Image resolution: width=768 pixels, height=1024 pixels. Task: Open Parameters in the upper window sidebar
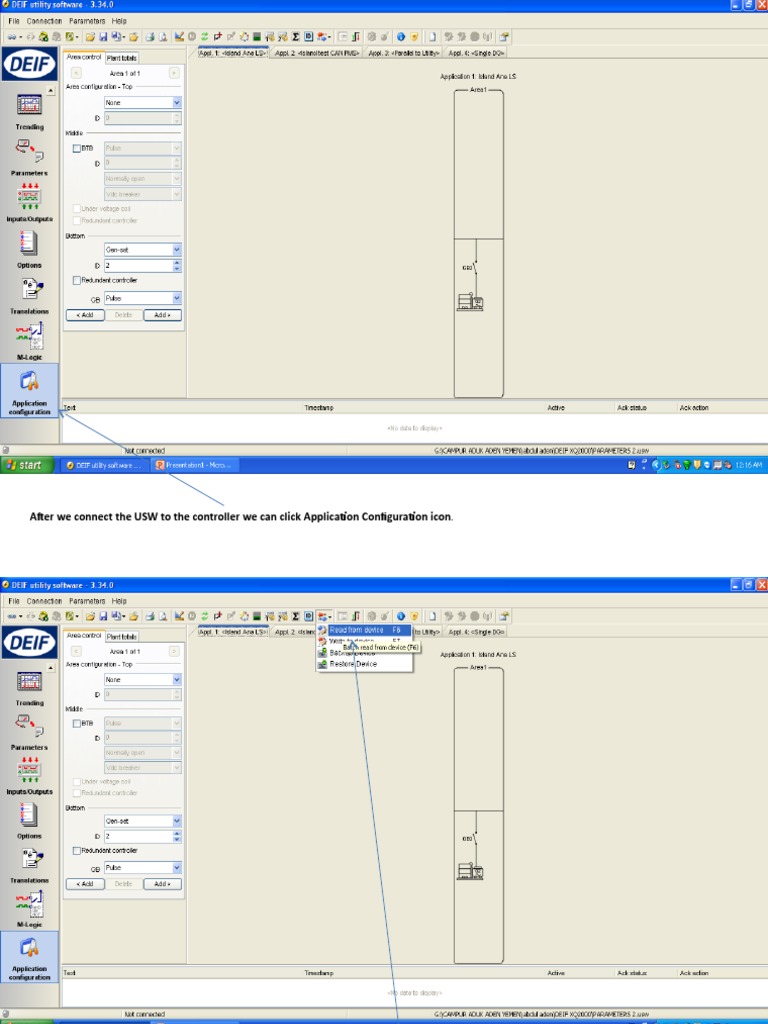[29, 158]
